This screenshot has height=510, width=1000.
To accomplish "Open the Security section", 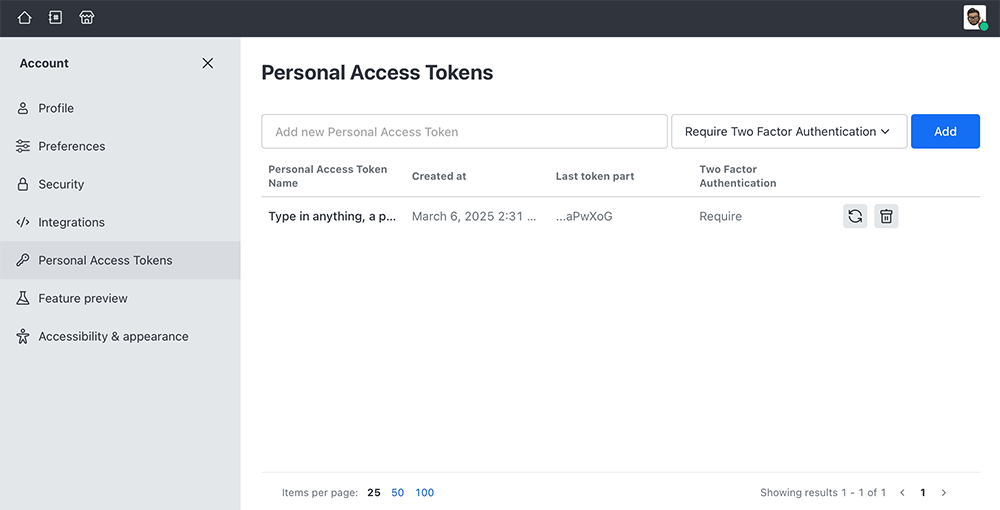I will (x=120, y=184).
